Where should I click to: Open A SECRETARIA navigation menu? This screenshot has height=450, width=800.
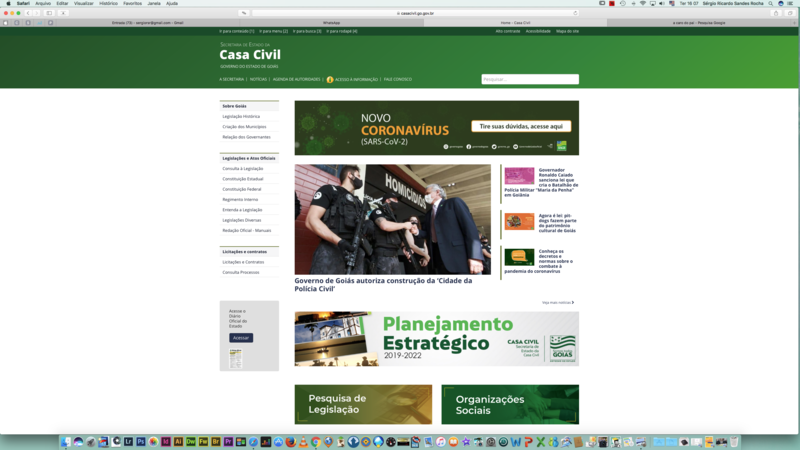coord(231,79)
